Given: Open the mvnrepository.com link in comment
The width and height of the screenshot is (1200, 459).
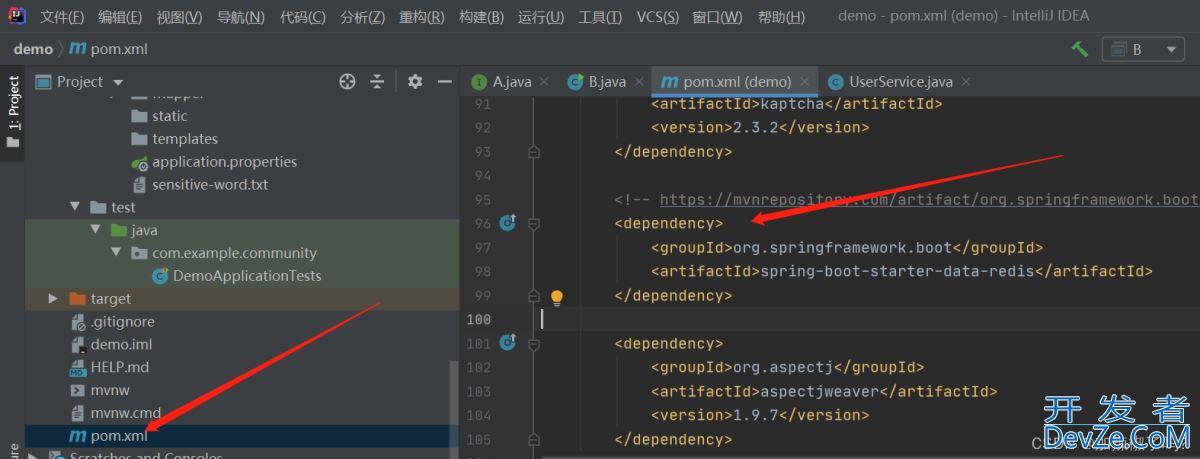Looking at the screenshot, I should click(929, 200).
